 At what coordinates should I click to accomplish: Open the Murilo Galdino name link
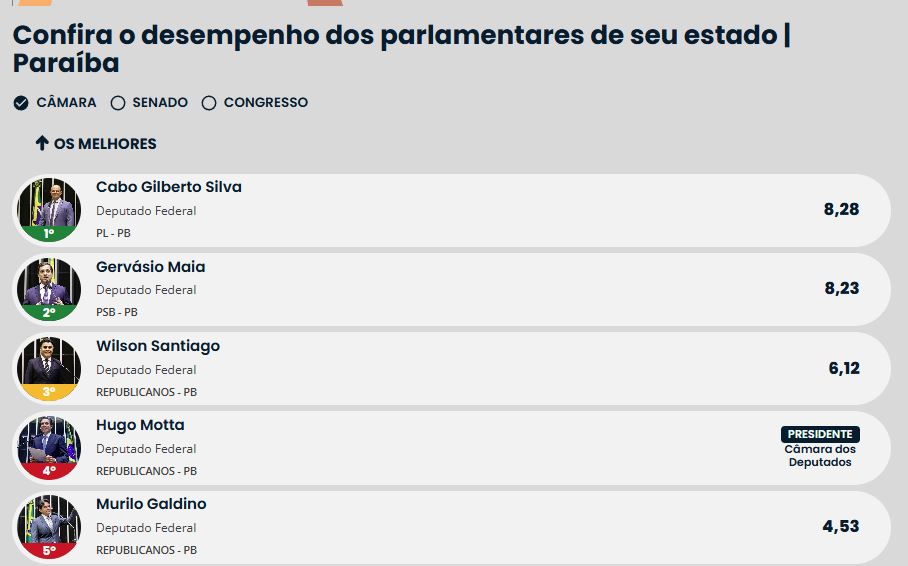pos(151,504)
